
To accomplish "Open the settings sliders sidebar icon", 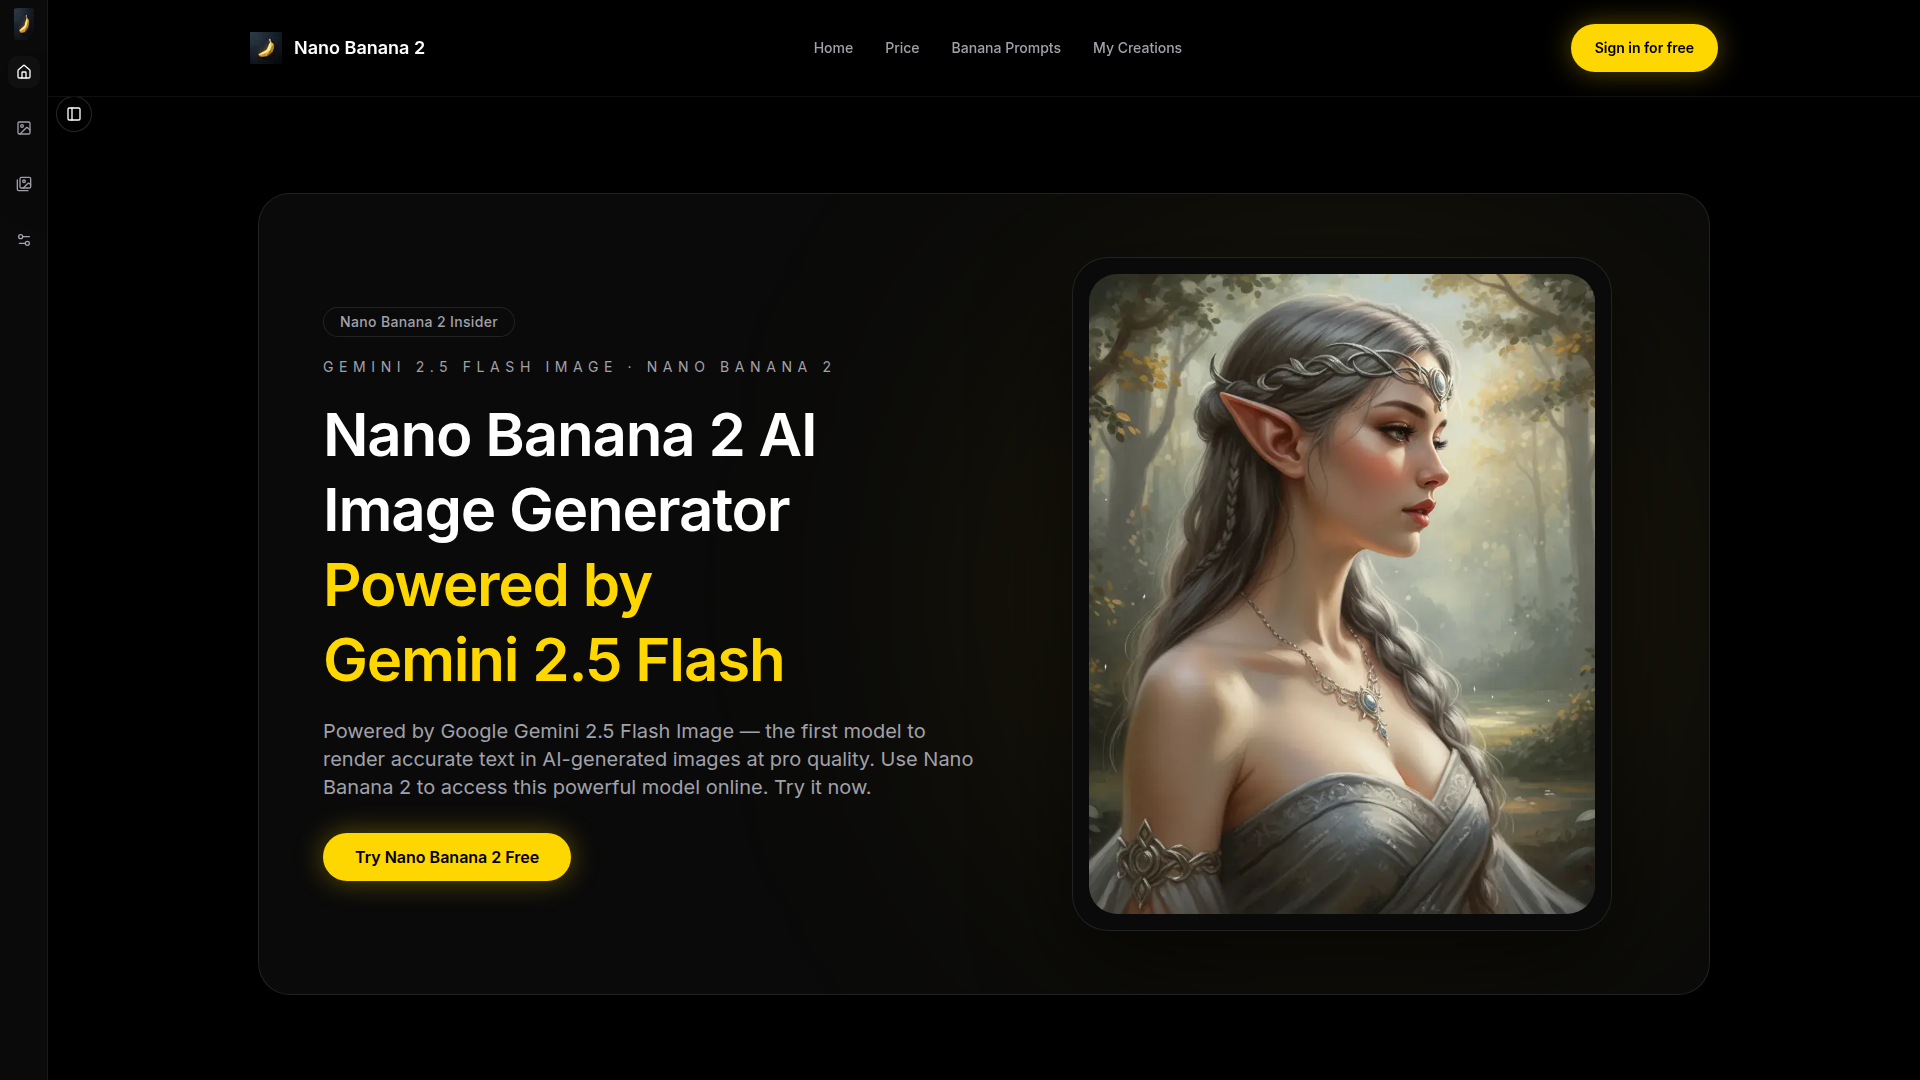I will pos(24,240).
